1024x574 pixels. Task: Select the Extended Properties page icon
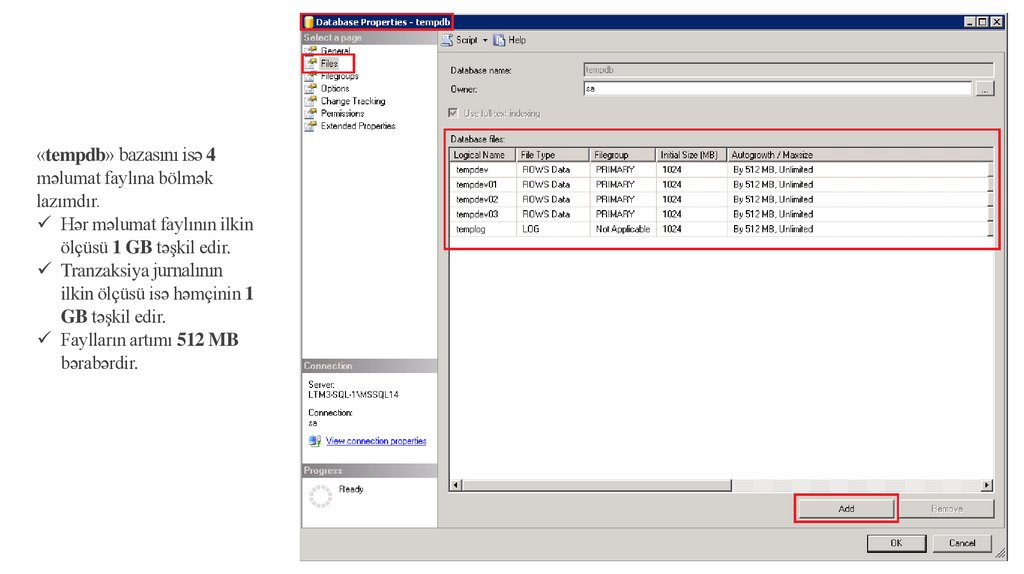click(310, 126)
